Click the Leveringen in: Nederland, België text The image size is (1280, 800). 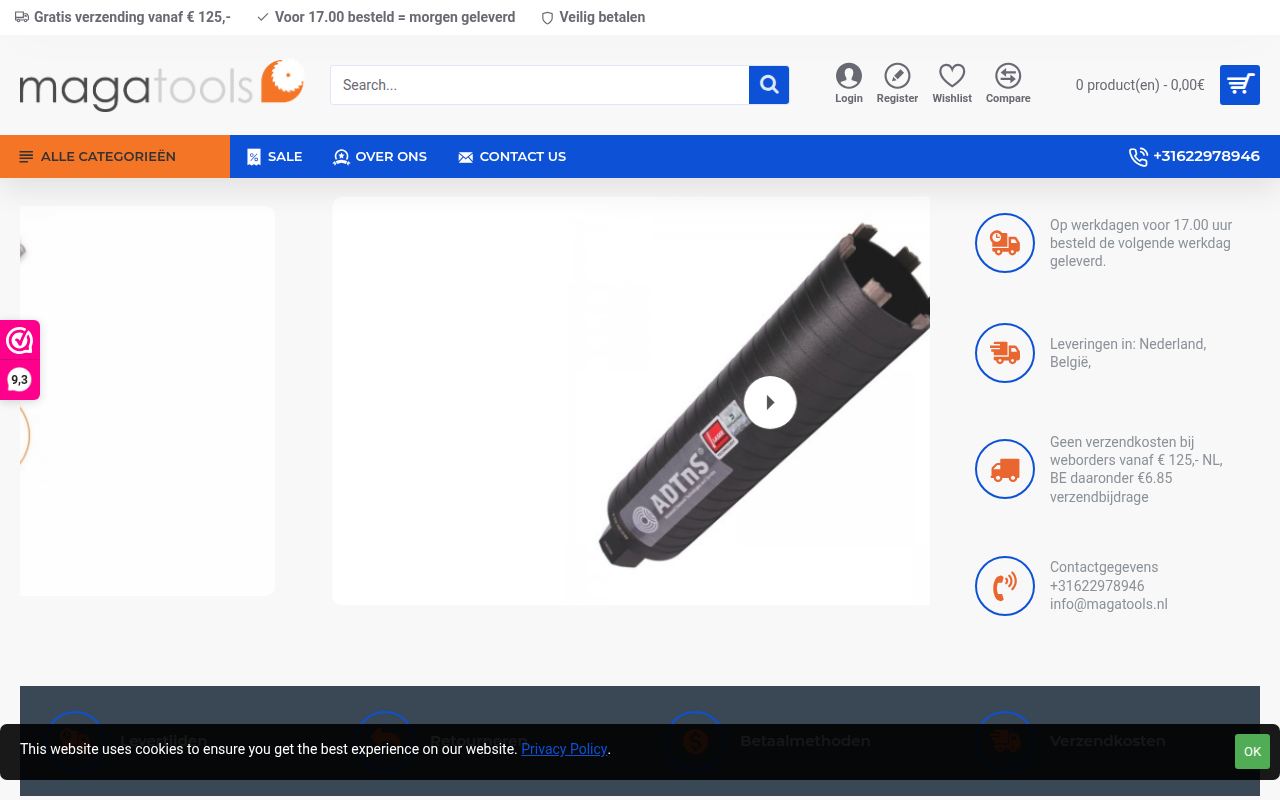tap(1128, 353)
